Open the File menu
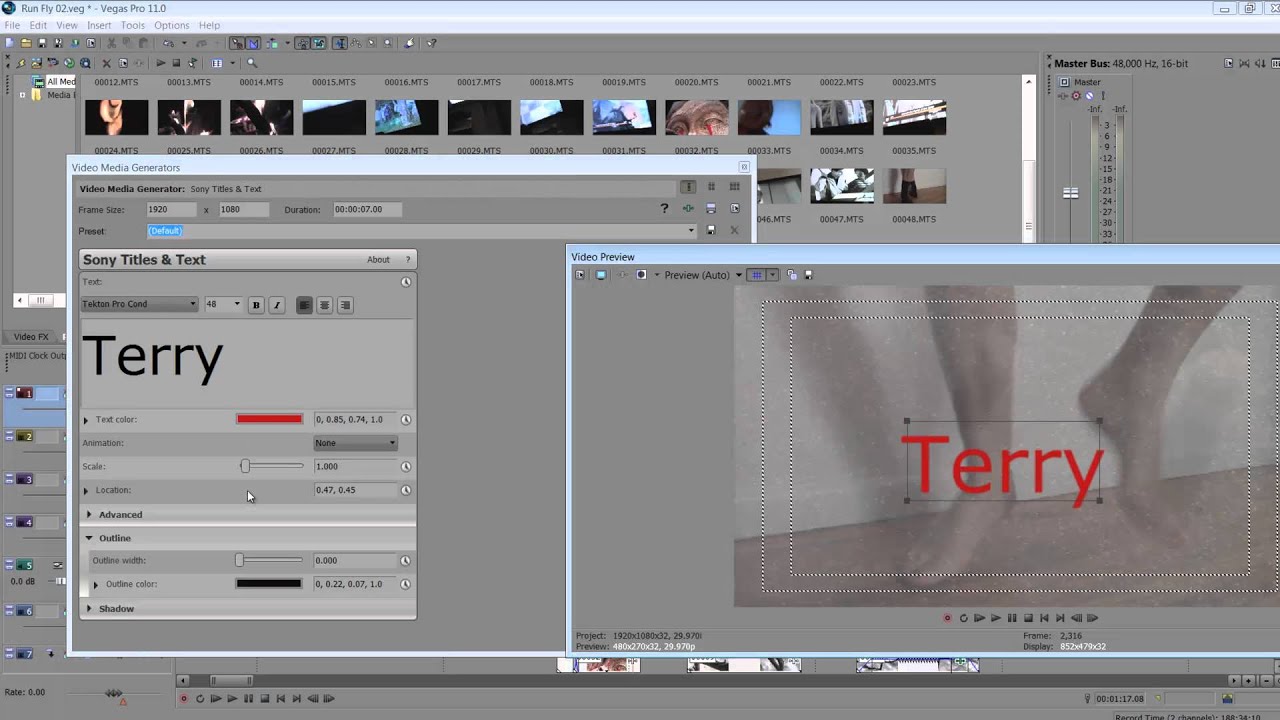The height and width of the screenshot is (720, 1280). click(x=12, y=25)
